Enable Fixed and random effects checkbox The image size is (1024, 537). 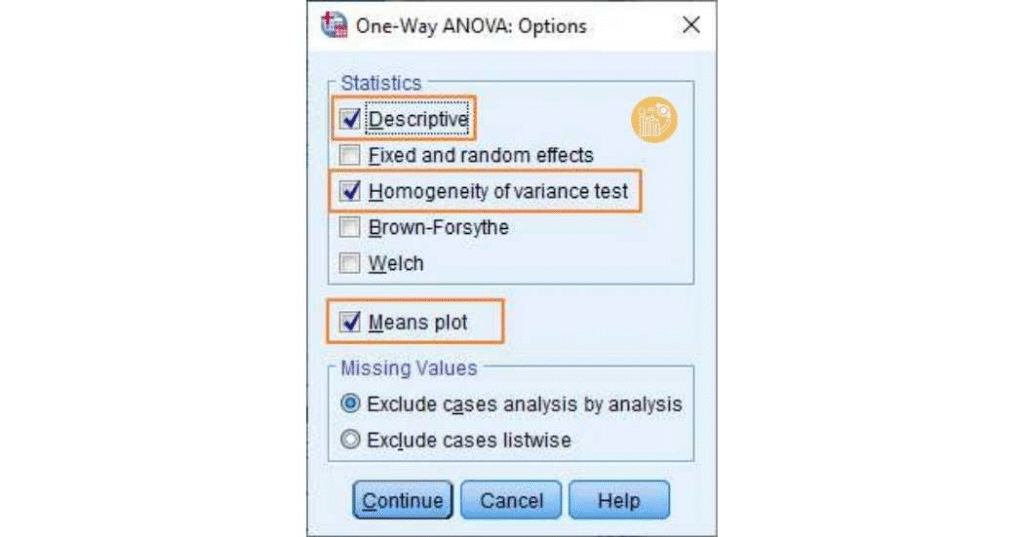pyautogui.click(x=350, y=155)
